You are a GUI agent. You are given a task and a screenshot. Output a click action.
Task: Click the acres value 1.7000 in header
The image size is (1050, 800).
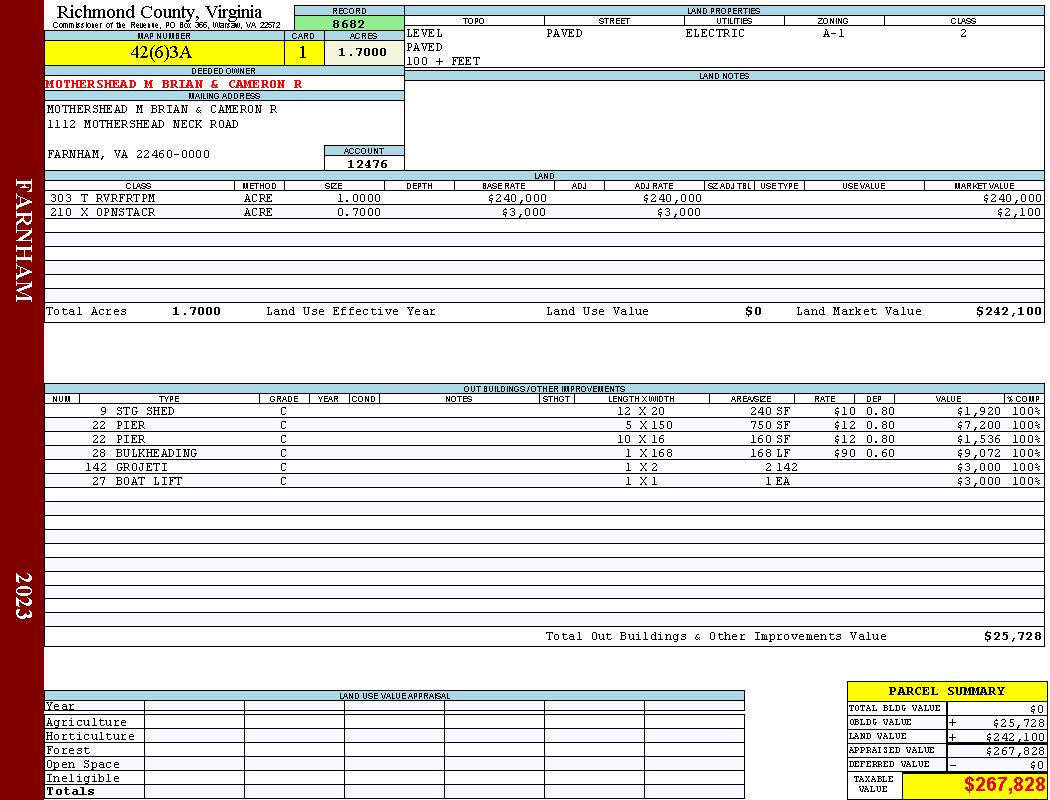pos(364,52)
